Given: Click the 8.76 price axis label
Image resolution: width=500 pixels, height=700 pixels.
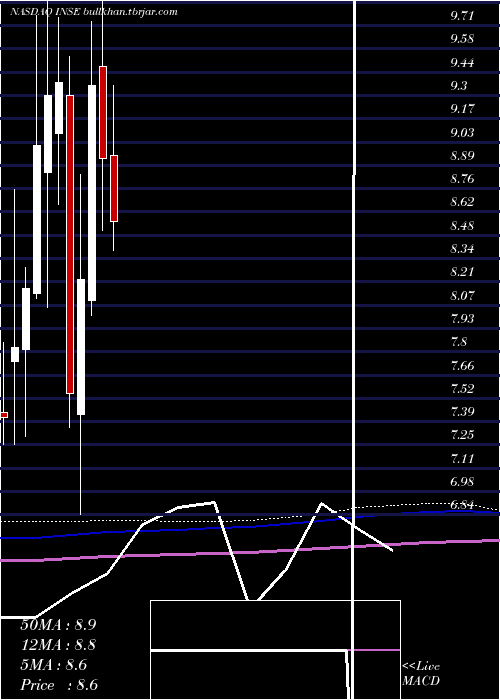Looking at the screenshot, I should tap(462, 179).
